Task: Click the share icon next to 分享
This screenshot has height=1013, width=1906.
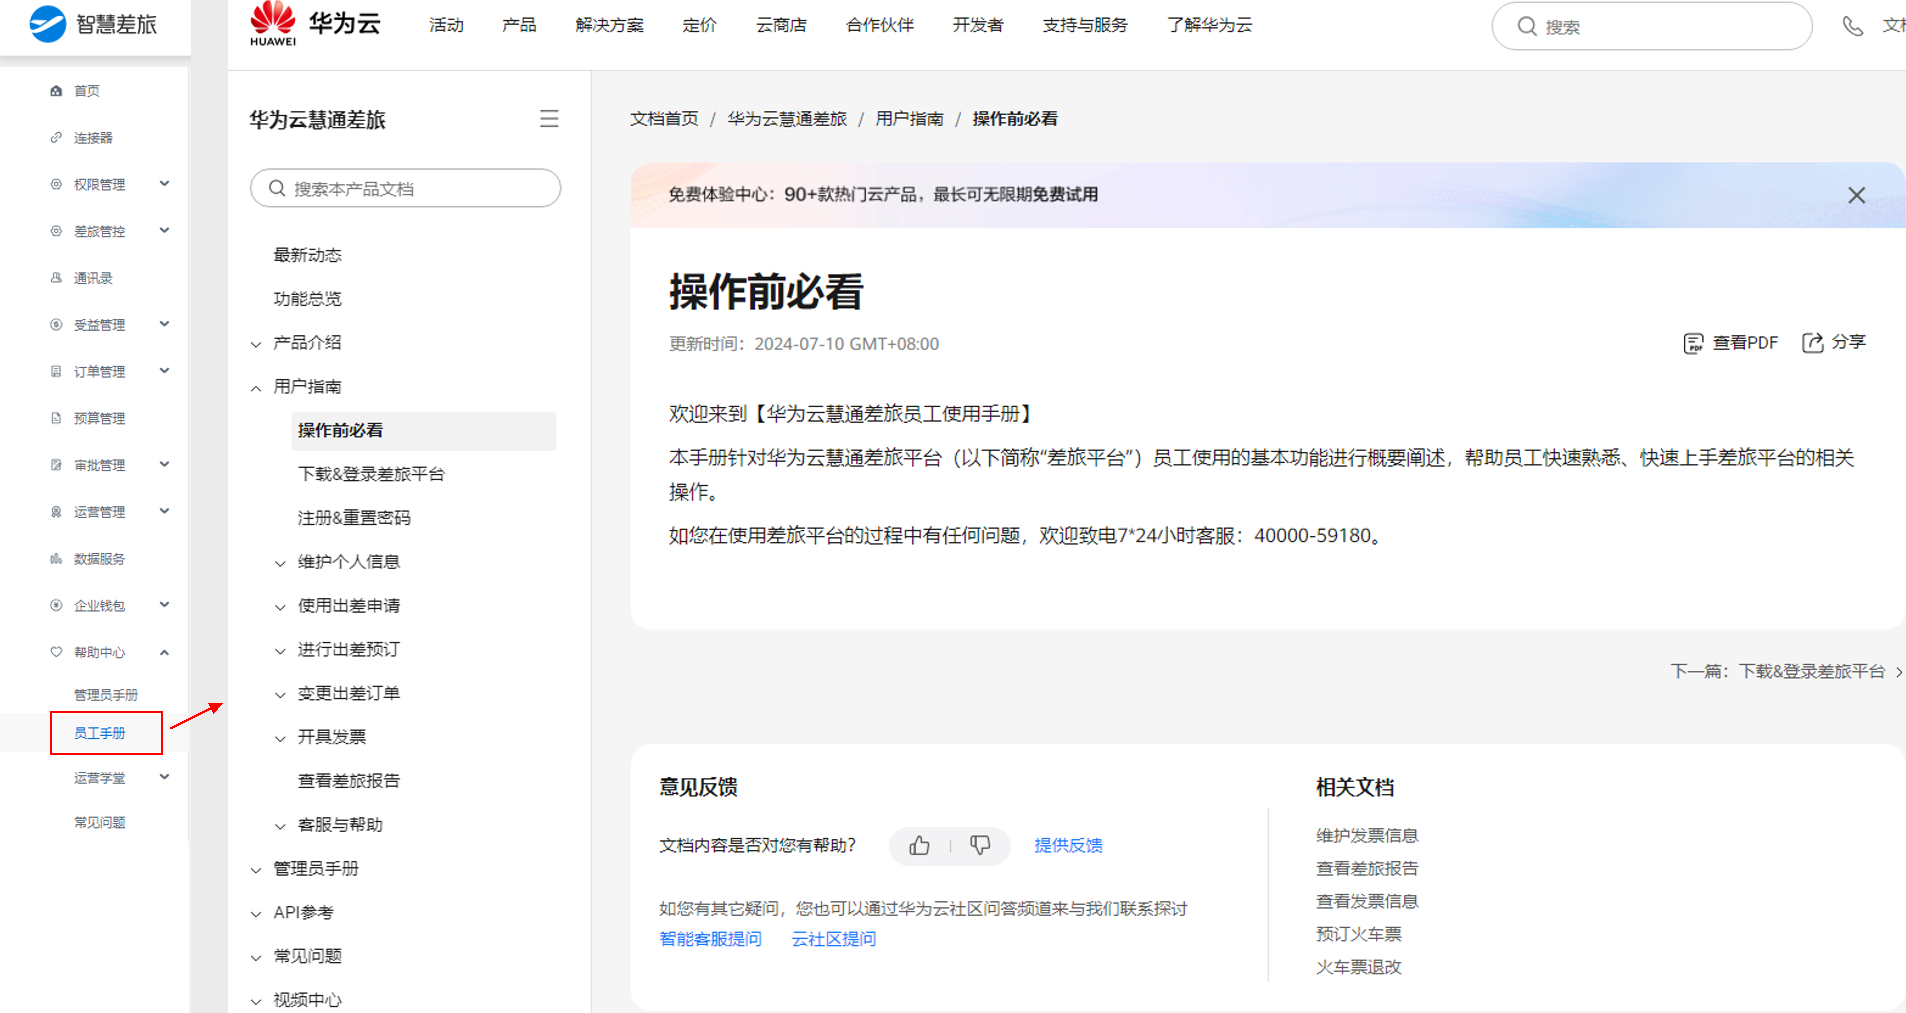Action: (1812, 343)
